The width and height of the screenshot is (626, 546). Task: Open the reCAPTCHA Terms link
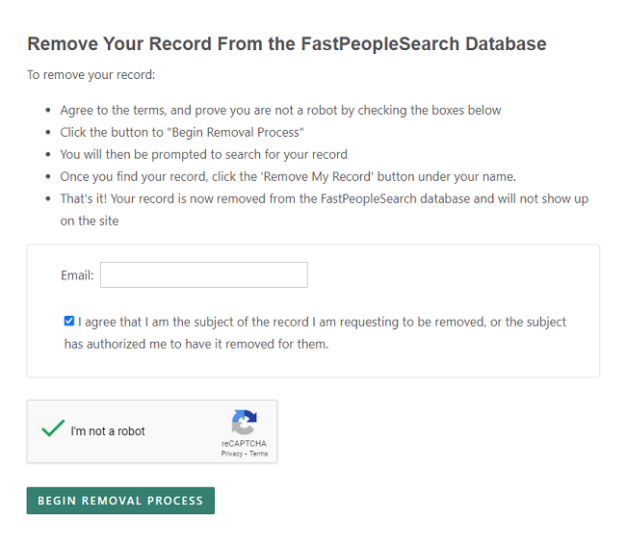click(259, 453)
